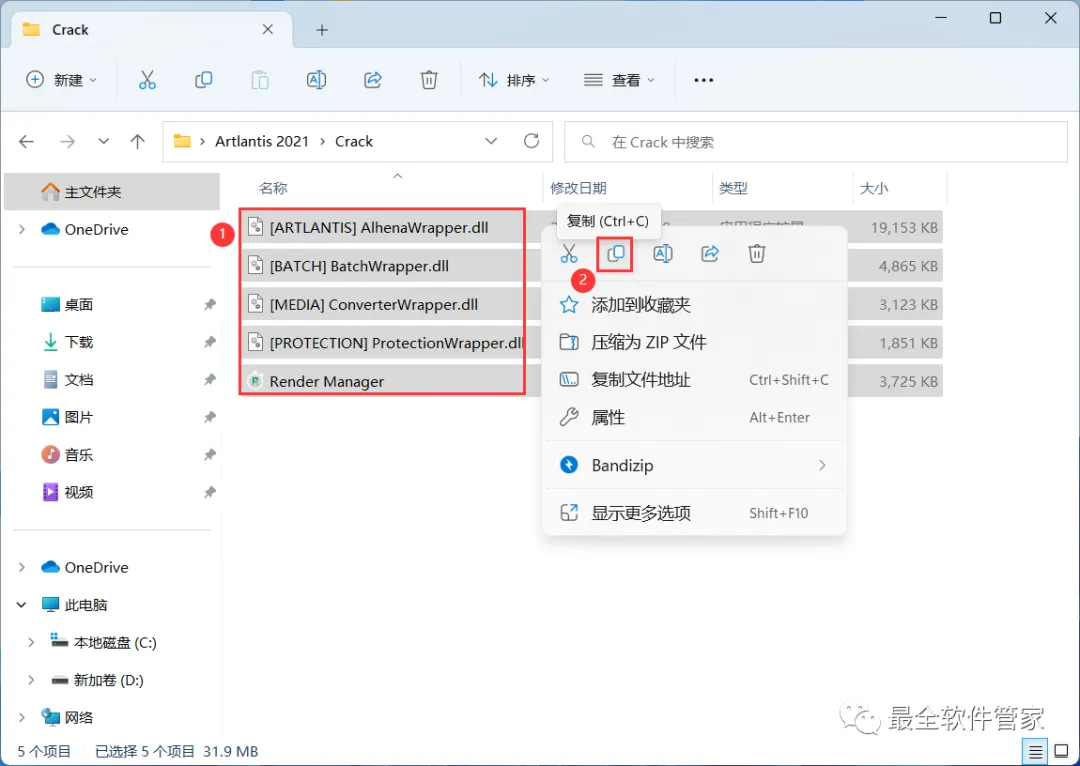
Task: Click the Delete icon in the context menu
Action: 757,253
